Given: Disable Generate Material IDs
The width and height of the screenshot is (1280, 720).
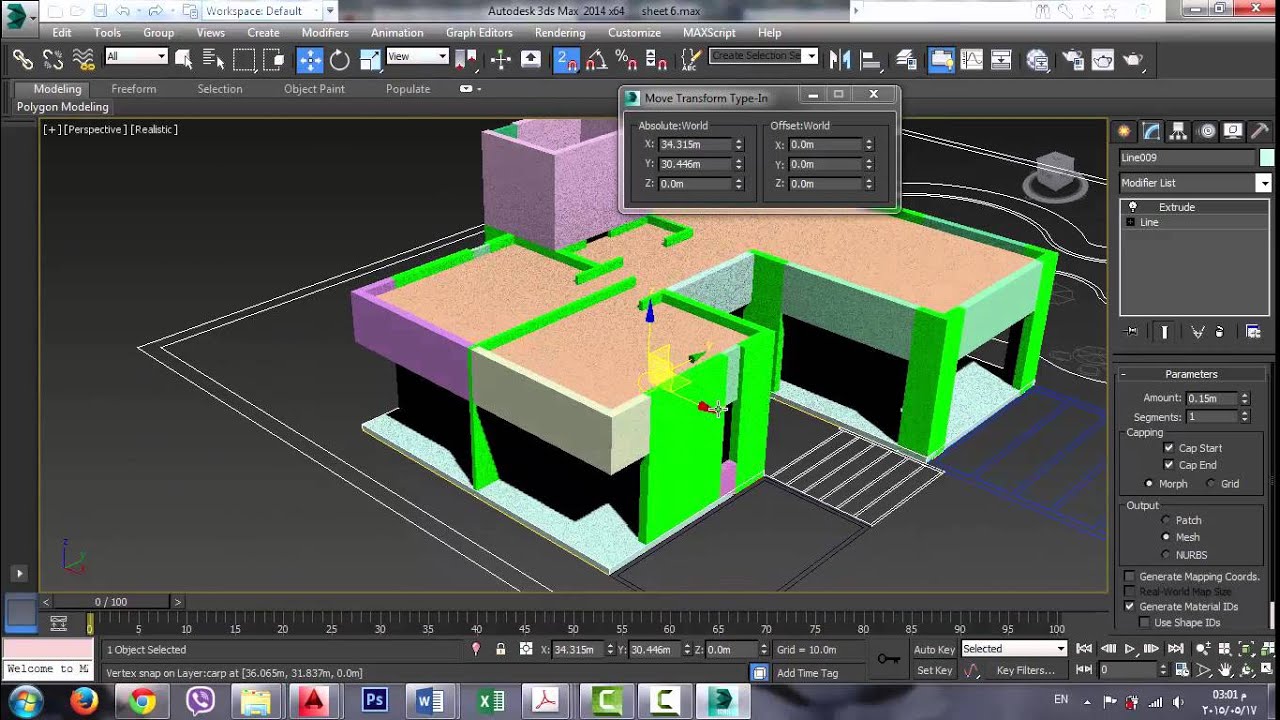Looking at the screenshot, I should click(1130, 606).
